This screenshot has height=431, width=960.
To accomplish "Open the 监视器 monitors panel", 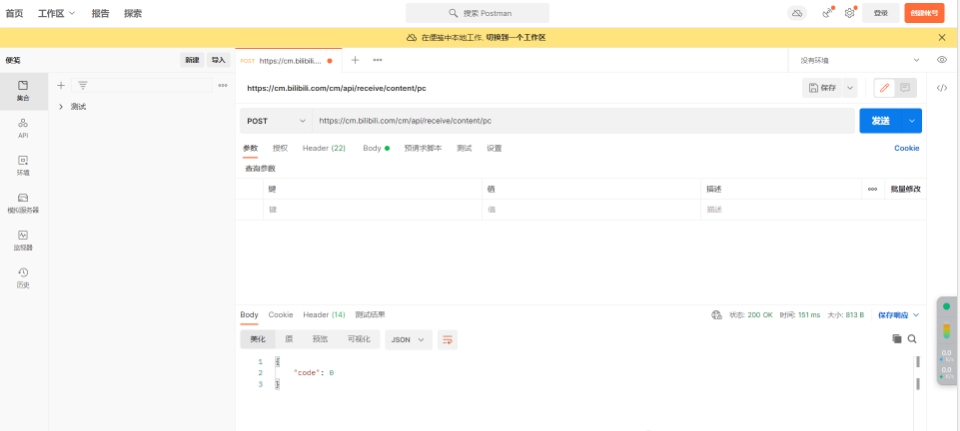I will (23, 241).
